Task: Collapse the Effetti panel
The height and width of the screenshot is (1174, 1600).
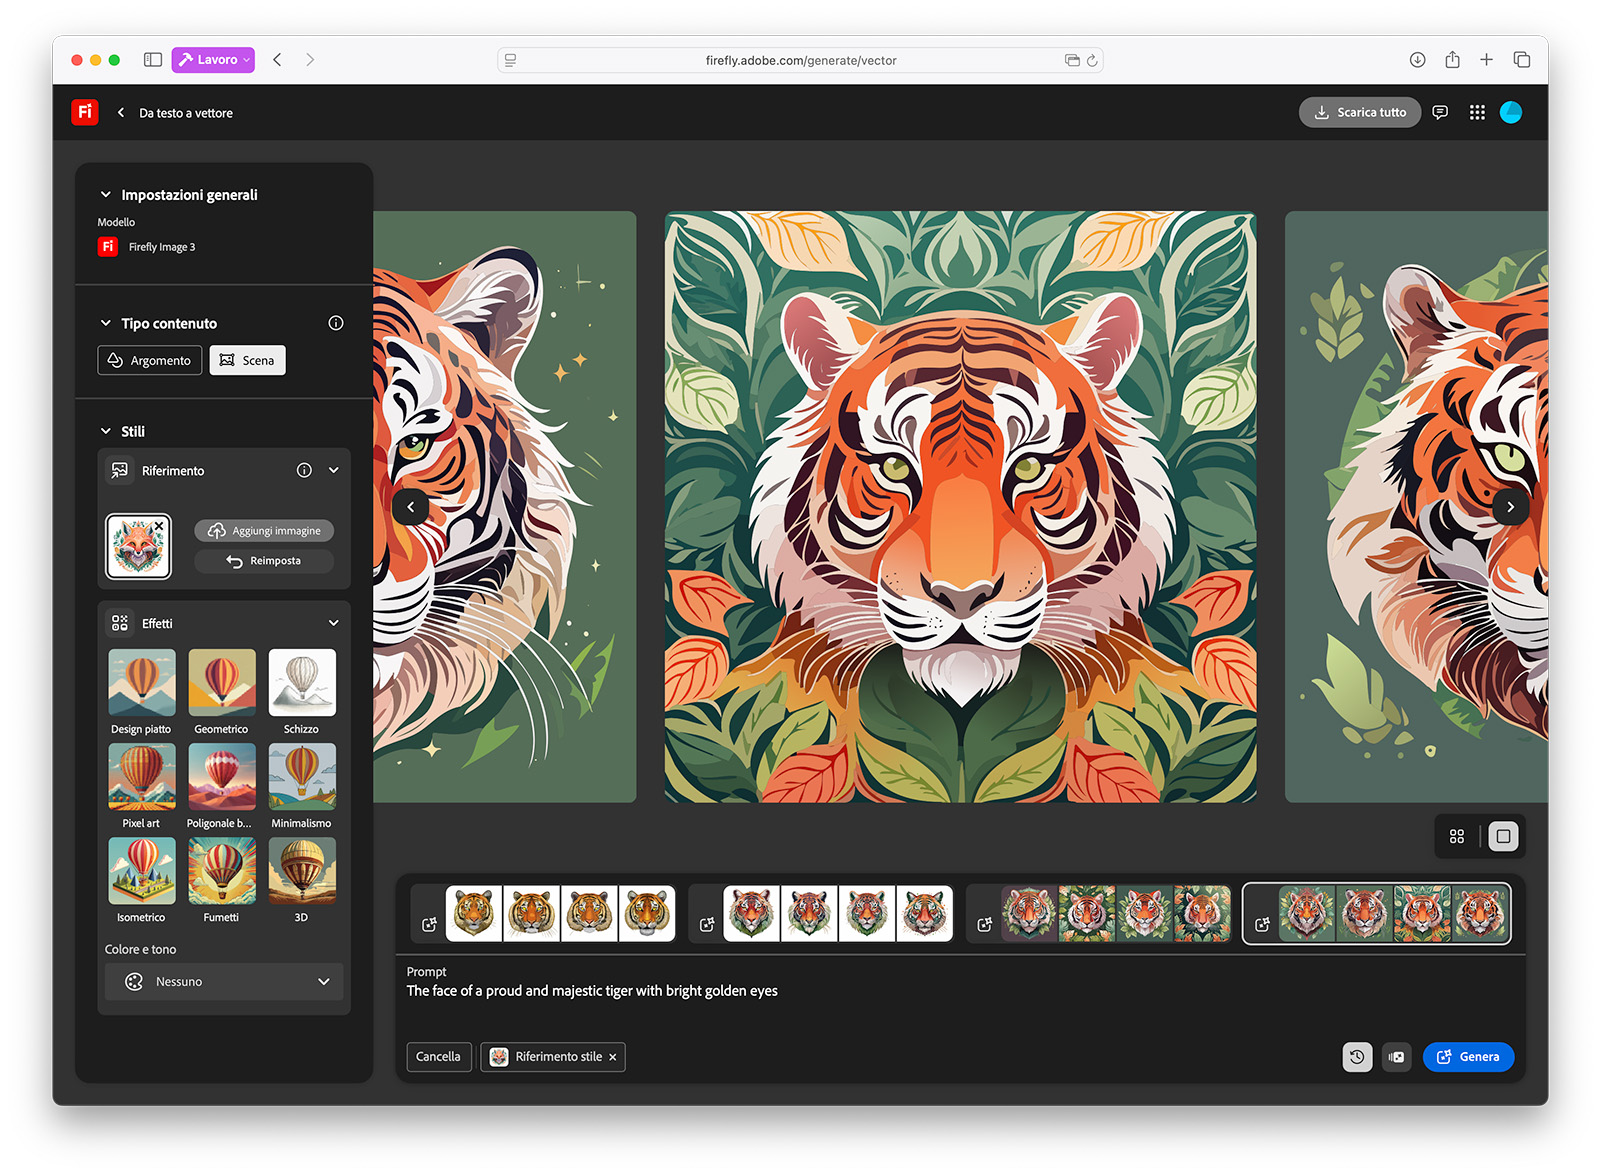Action: [x=334, y=622]
